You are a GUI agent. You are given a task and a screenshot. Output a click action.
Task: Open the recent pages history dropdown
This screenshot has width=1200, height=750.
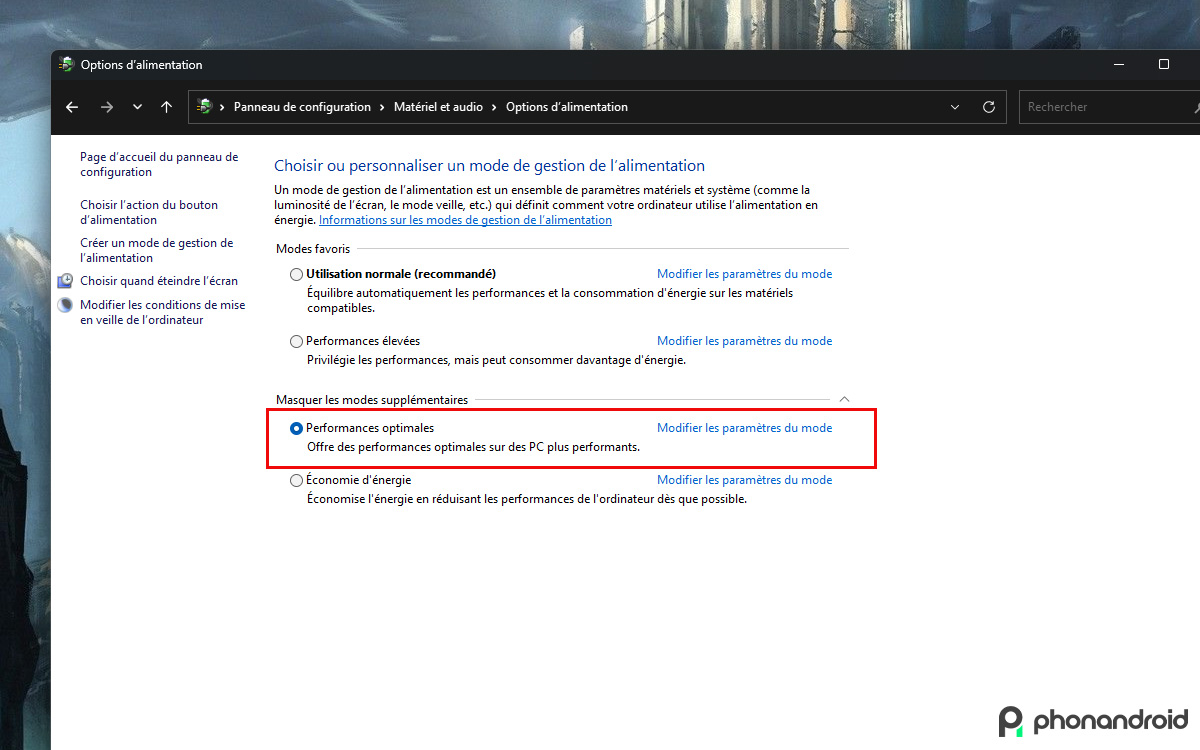[x=137, y=107]
